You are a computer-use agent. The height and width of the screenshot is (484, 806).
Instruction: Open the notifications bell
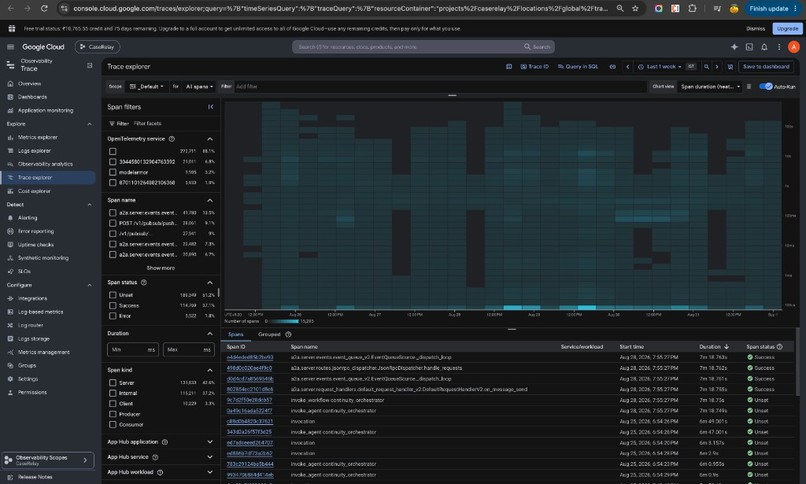(764, 47)
